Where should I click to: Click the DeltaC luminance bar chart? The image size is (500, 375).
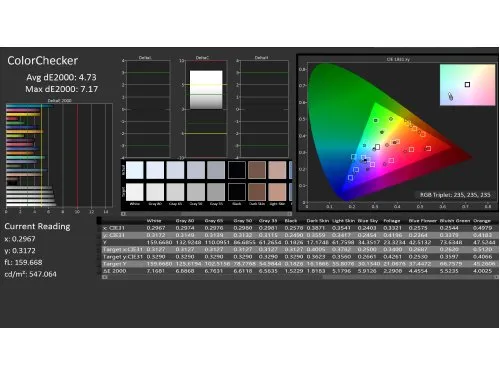(206, 89)
